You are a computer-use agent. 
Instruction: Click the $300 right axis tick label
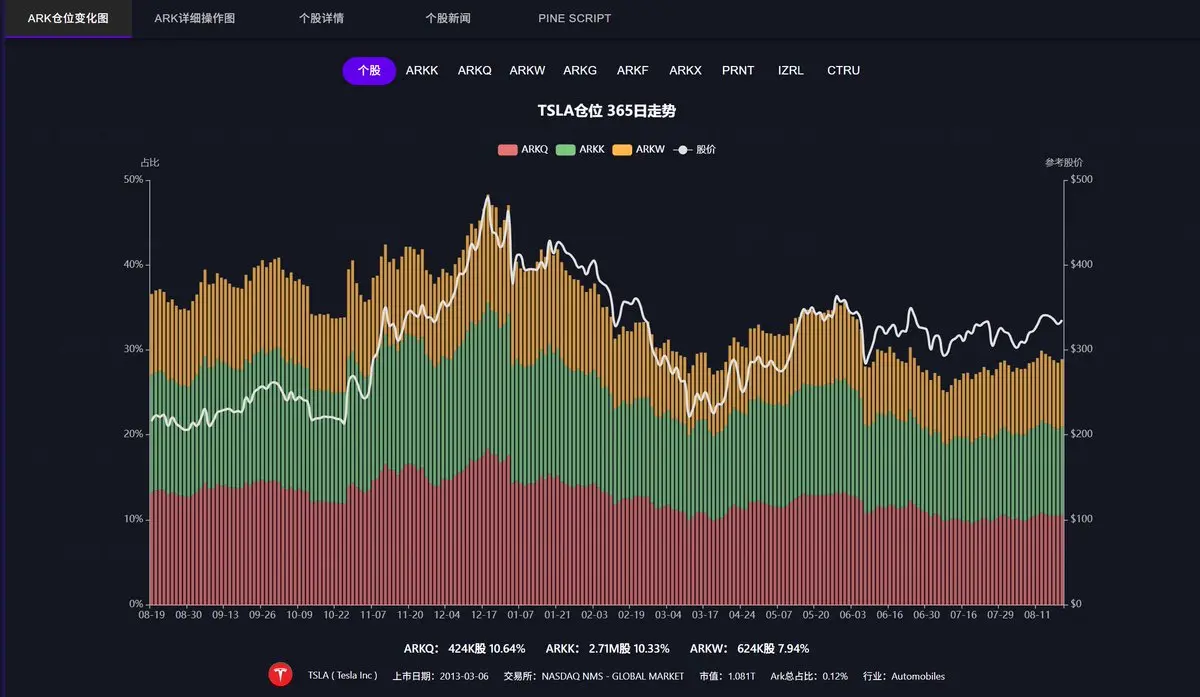point(1082,349)
